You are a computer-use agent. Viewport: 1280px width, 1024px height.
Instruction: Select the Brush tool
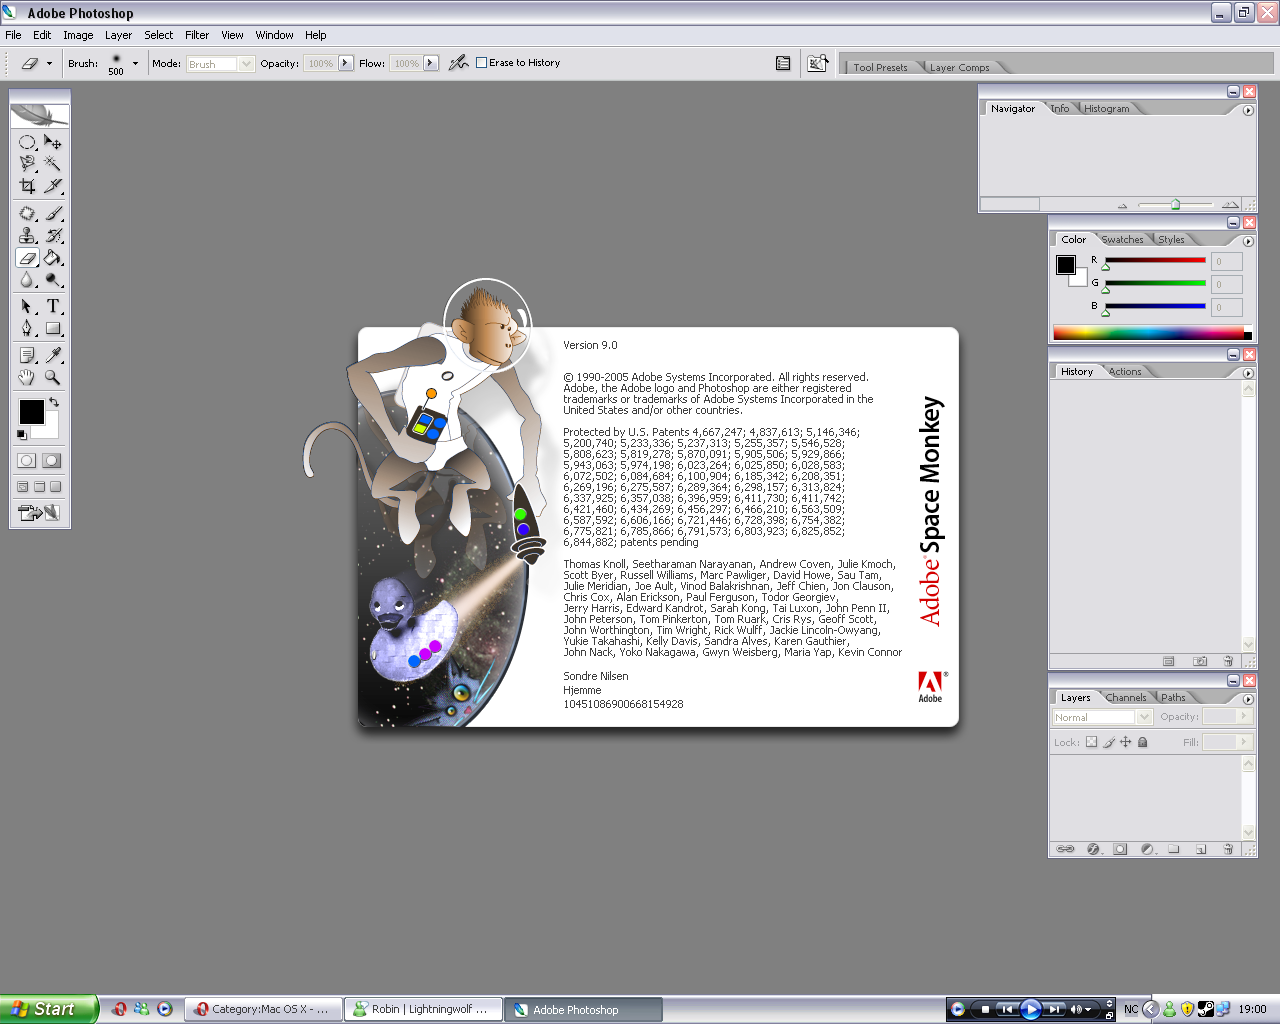53,213
